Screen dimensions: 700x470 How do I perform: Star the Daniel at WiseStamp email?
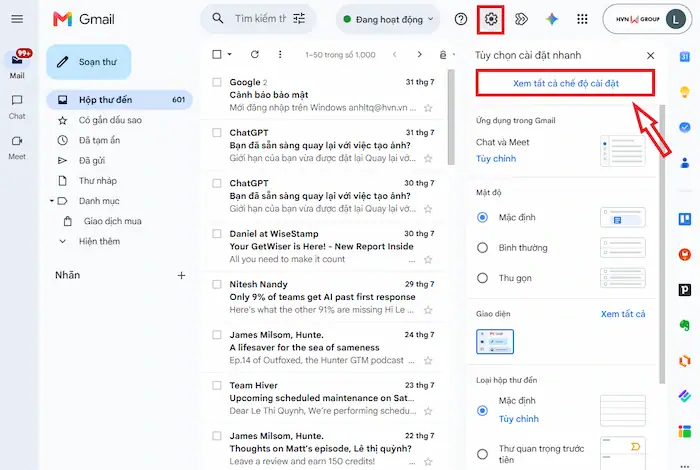coord(428,259)
